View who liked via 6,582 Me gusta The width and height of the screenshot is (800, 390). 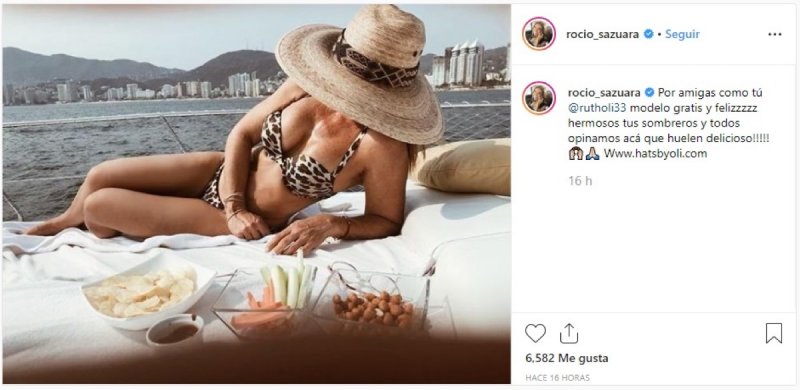click(566, 358)
